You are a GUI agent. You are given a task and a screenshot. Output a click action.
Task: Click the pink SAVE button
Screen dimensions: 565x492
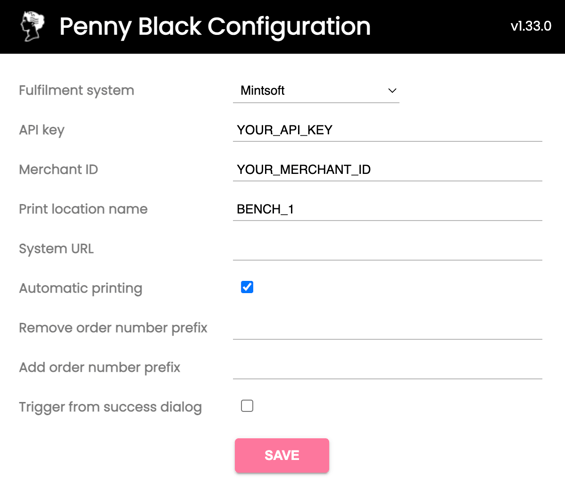[282, 455]
